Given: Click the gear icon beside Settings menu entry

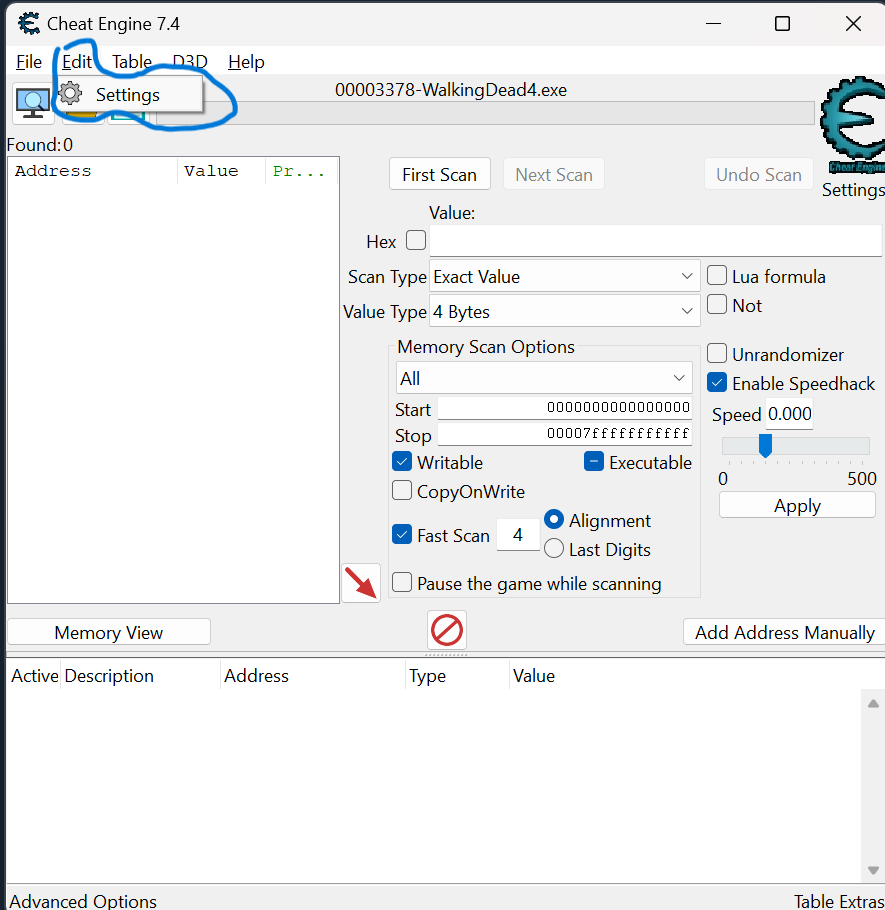Looking at the screenshot, I should pos(71,93).
